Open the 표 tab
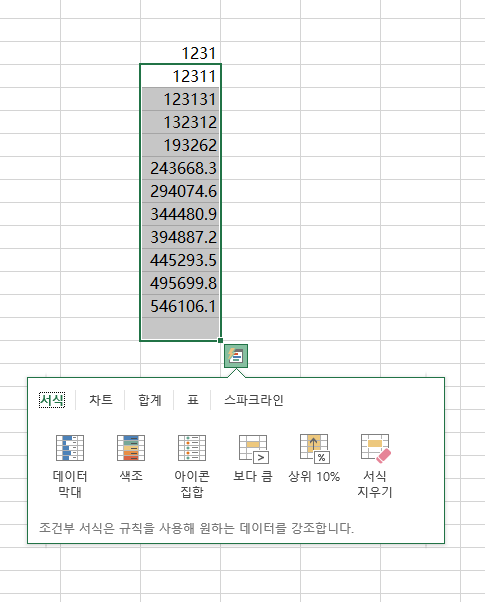485x602 pixels. pyautogui.click(x=192, y=400)
